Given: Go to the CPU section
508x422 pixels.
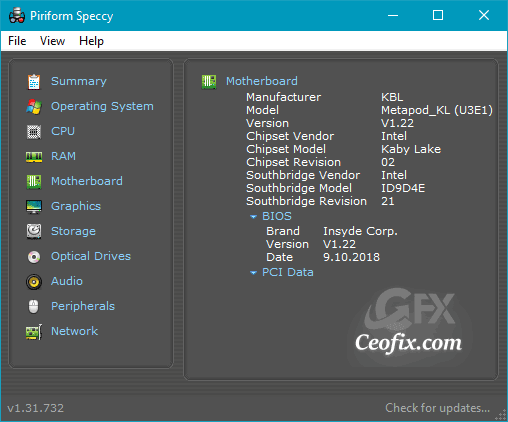Looking at the screenshot, I should (63, 131).
